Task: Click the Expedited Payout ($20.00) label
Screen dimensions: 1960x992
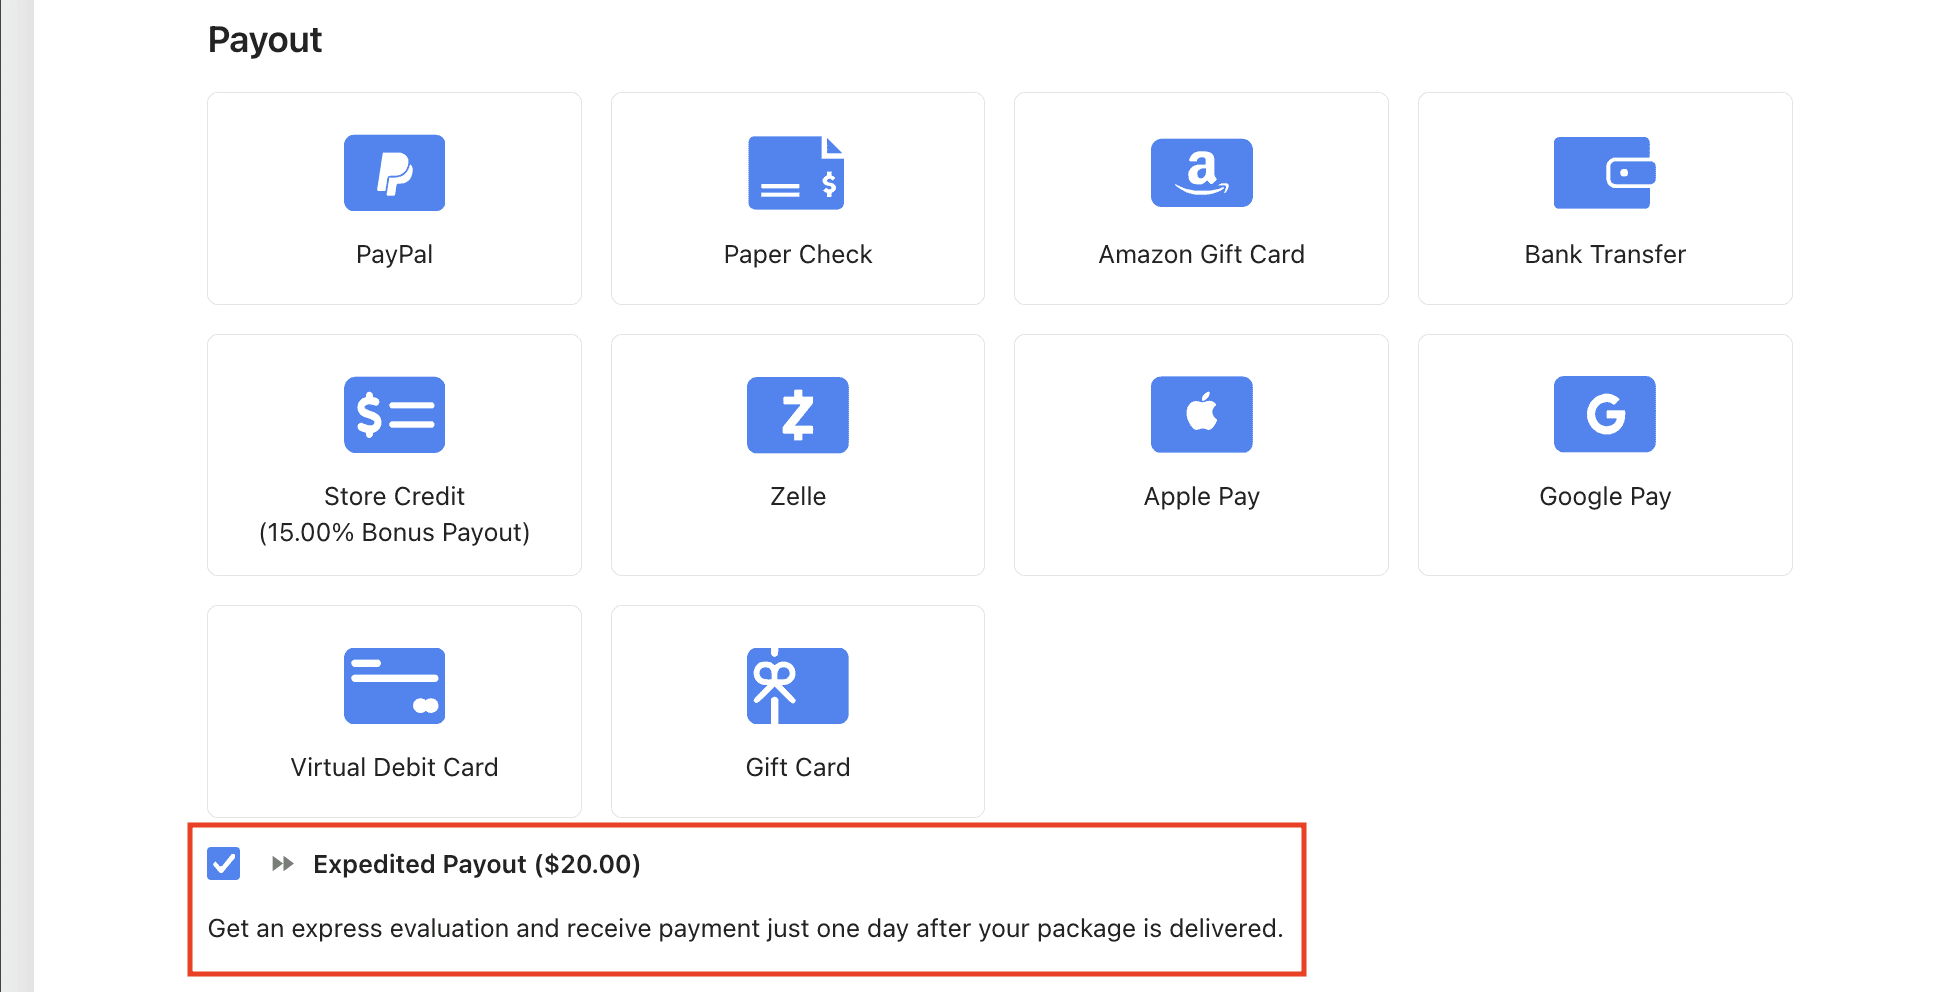Action: [477, 864]
